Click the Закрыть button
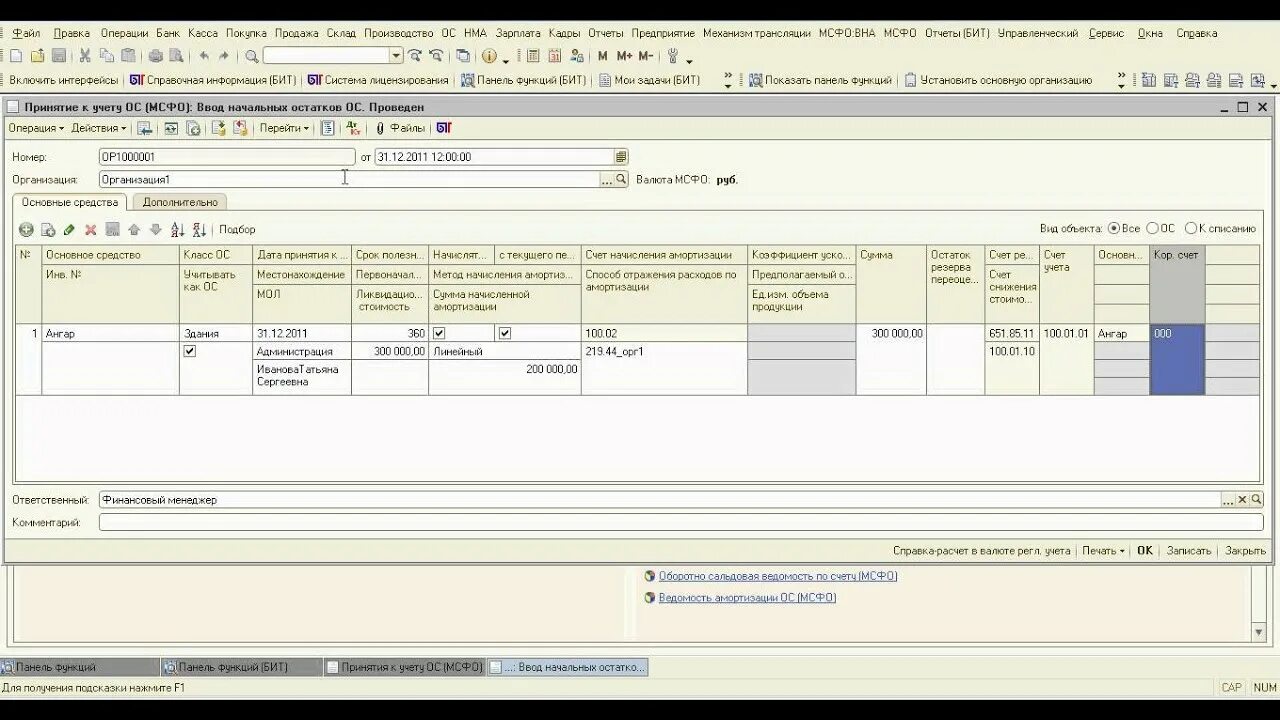 click(1245, 551)
